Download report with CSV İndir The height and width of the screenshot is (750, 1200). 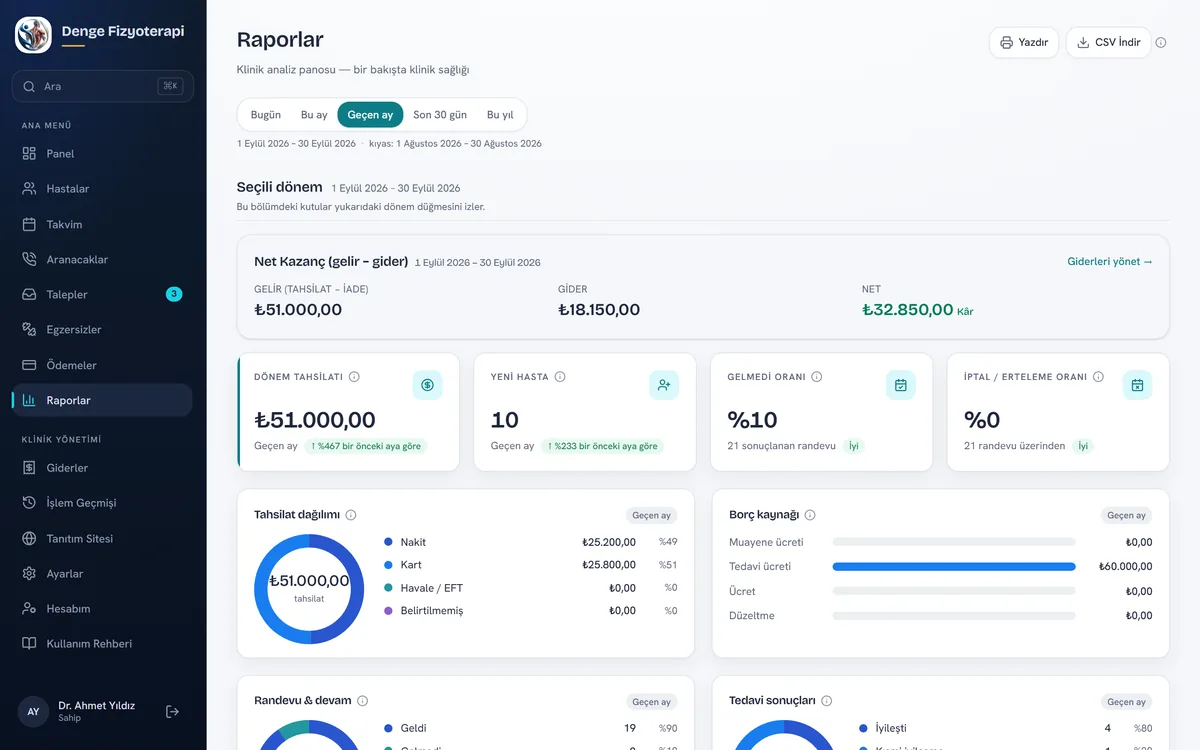(x=1109, y=43)
